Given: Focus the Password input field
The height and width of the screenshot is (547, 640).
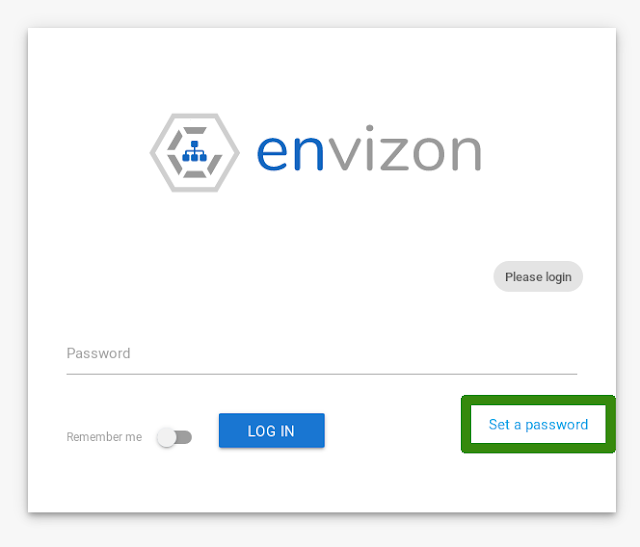Looking at the screenshot, I should coord(322,354).
